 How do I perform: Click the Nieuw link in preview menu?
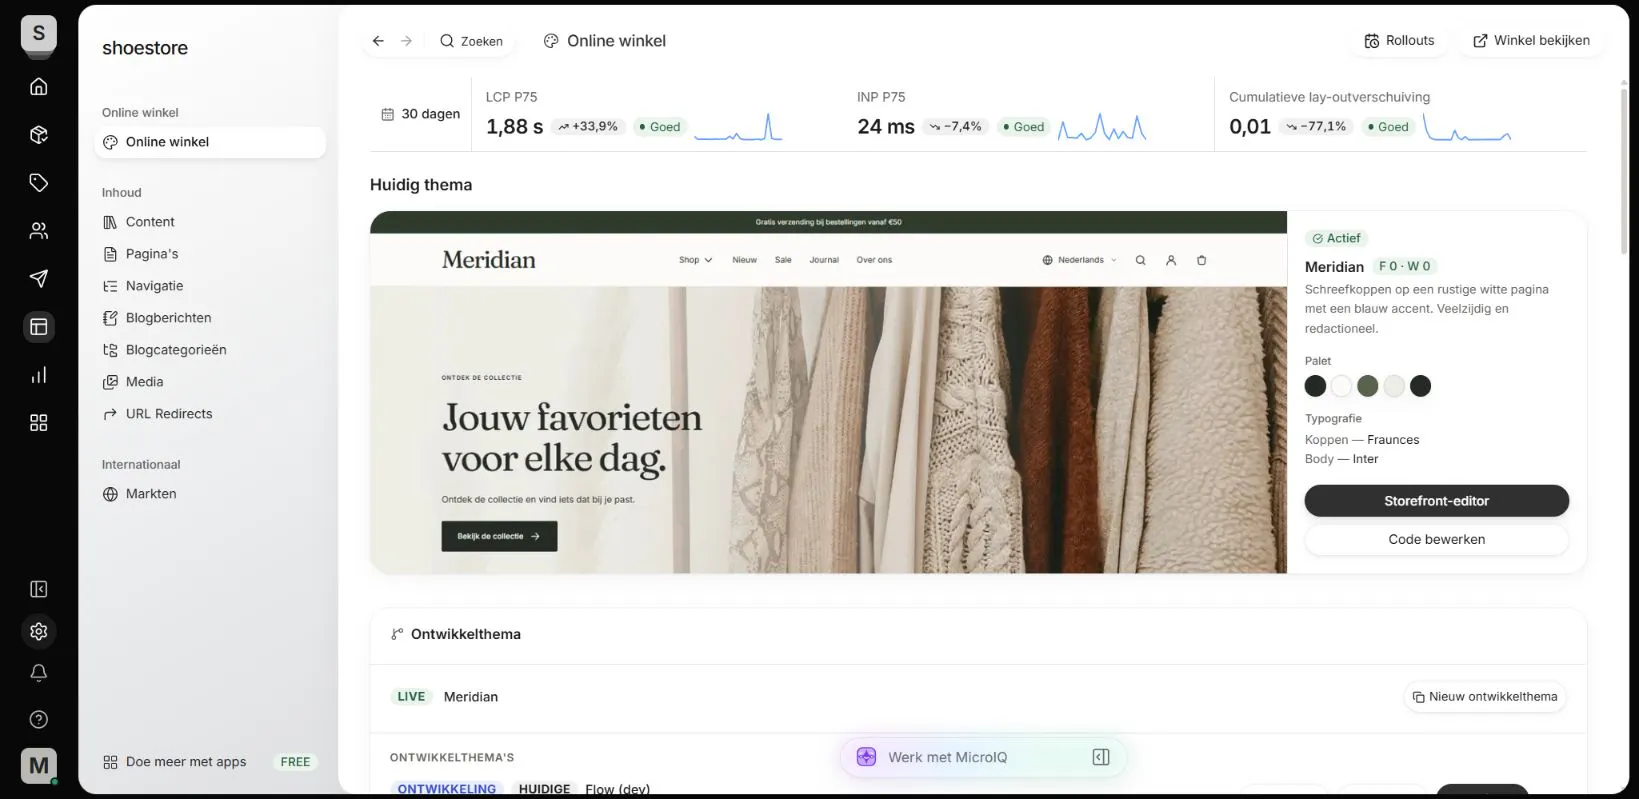[744, 260]
